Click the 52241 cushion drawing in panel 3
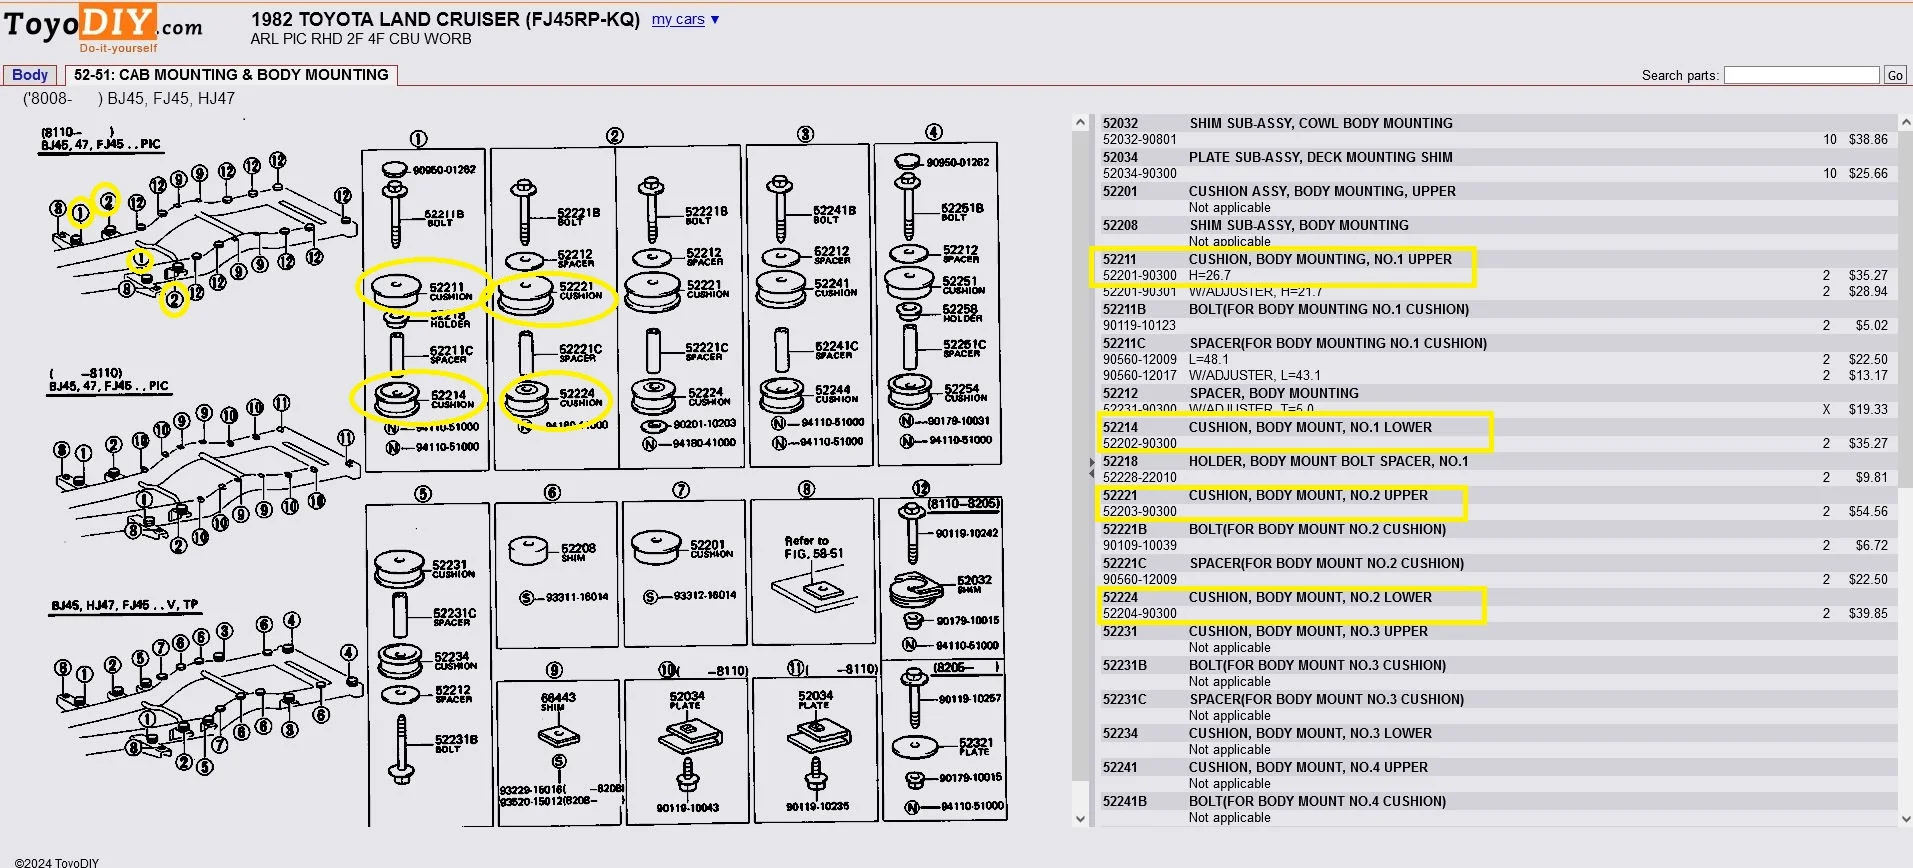Screen dimensions: 1913x868 coord(781,289)
